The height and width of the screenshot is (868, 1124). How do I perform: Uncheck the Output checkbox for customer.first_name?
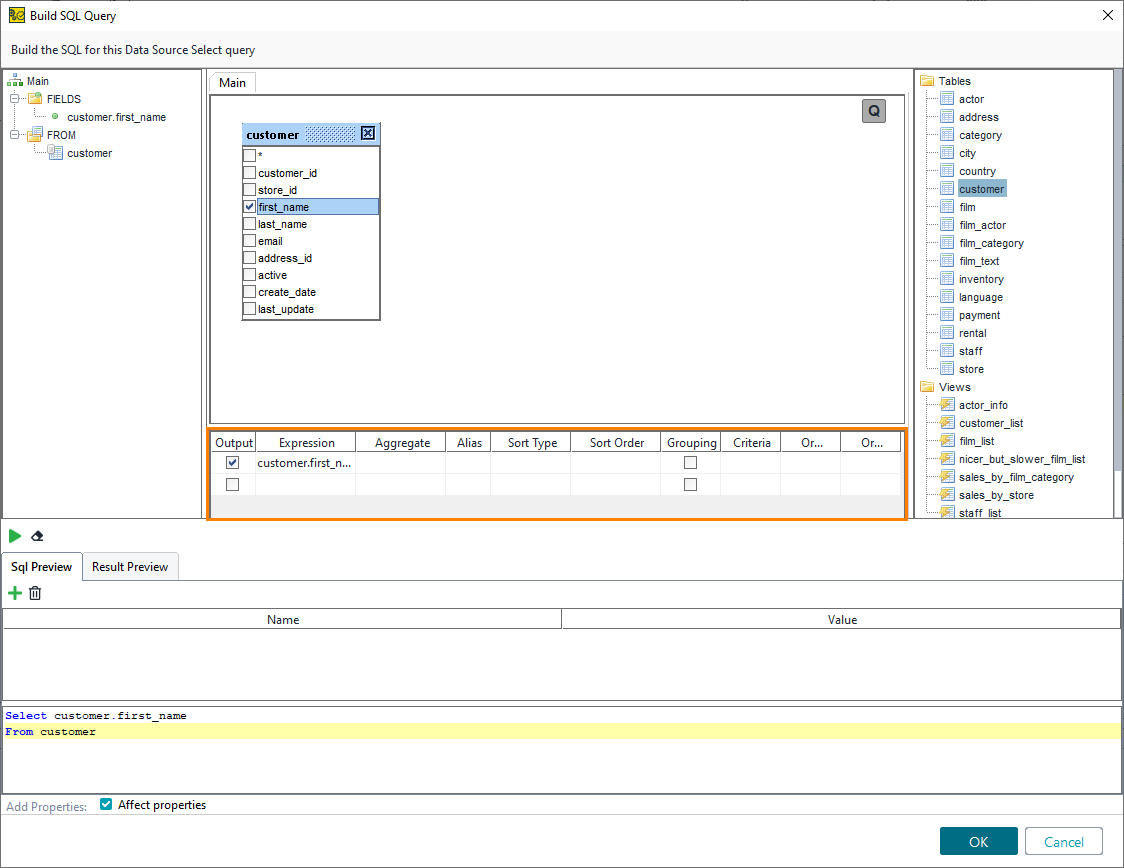(232, 462)
